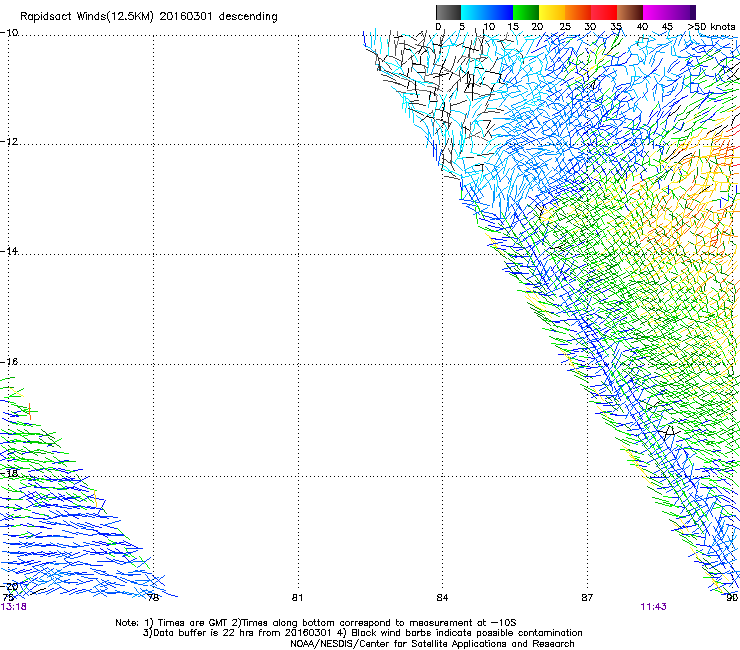Click the '>50 knots' legend label
This screenshot has height=650, width=740.
coord(711,27)
